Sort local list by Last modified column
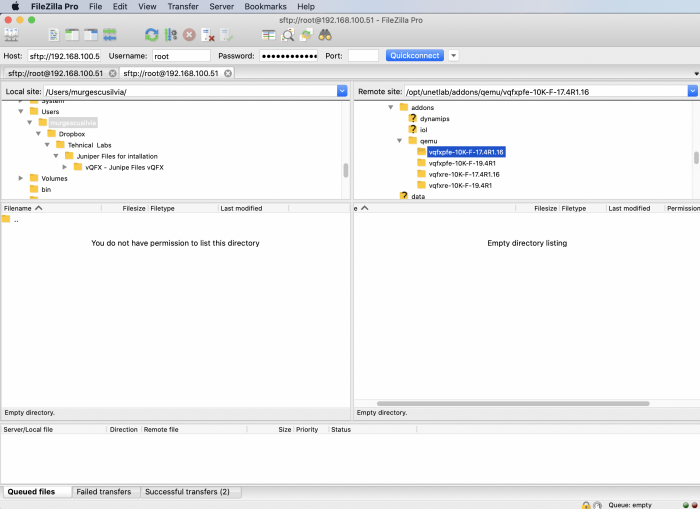Viewport: 700px width, 509px height. coord(254,208)
